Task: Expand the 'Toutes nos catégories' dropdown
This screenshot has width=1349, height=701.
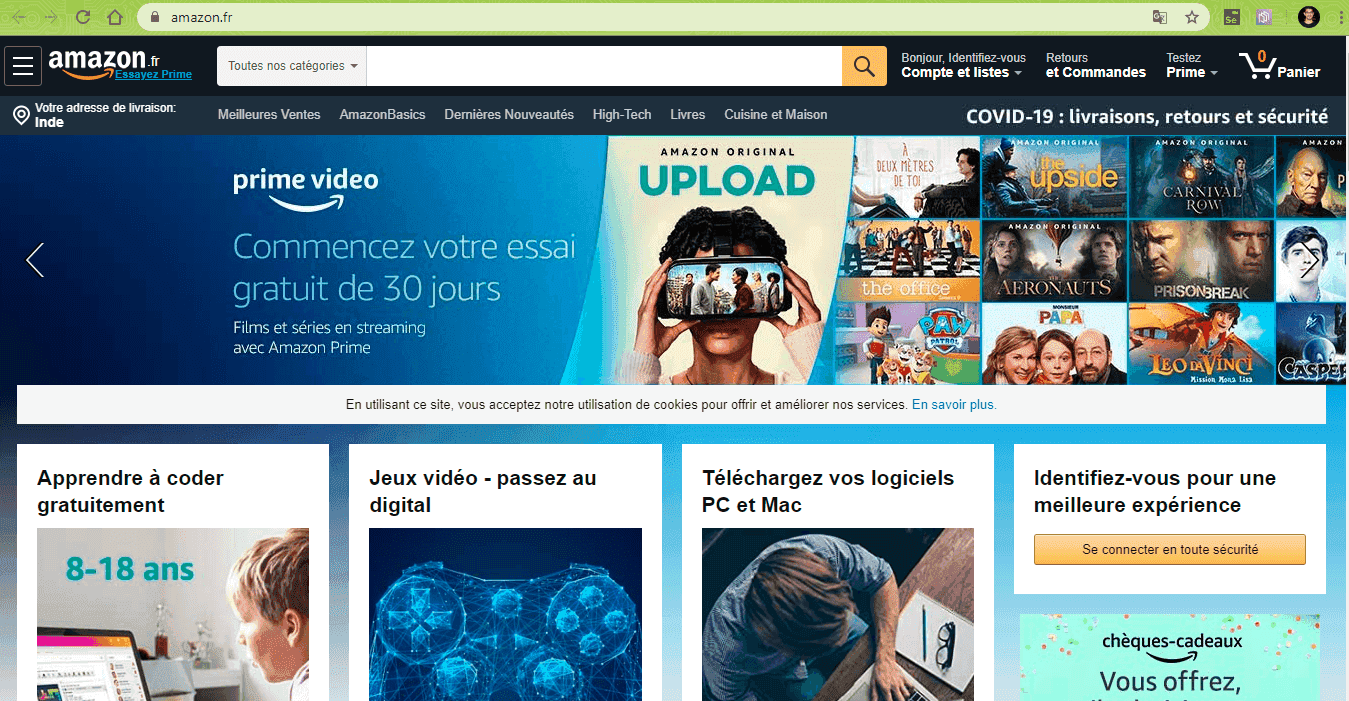Action: tap(292, 66)
